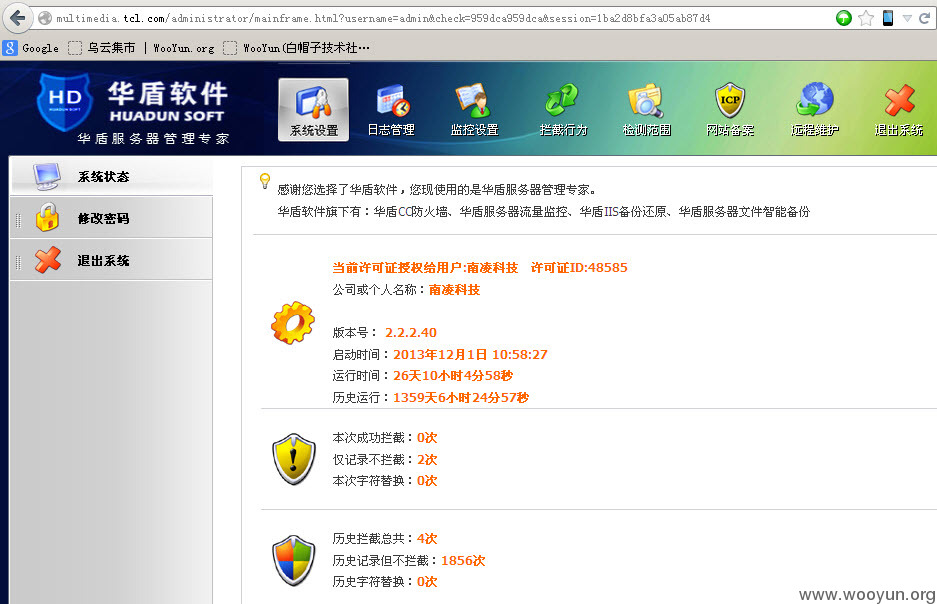The height and width of the screenshot is (604, 937).
Task: Select 系统状态 in left sidebar
Action: pyautogui.click(x=111, y=176)
